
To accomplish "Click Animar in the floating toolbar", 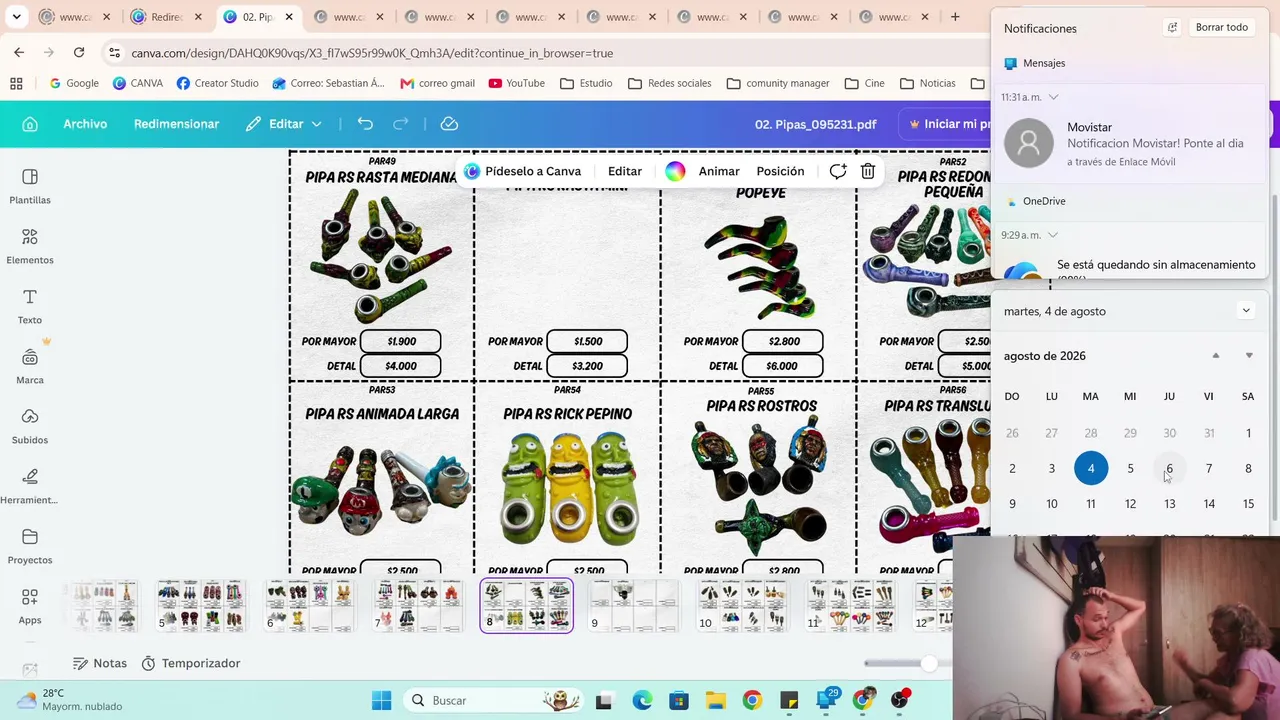I will coord(719,171).
